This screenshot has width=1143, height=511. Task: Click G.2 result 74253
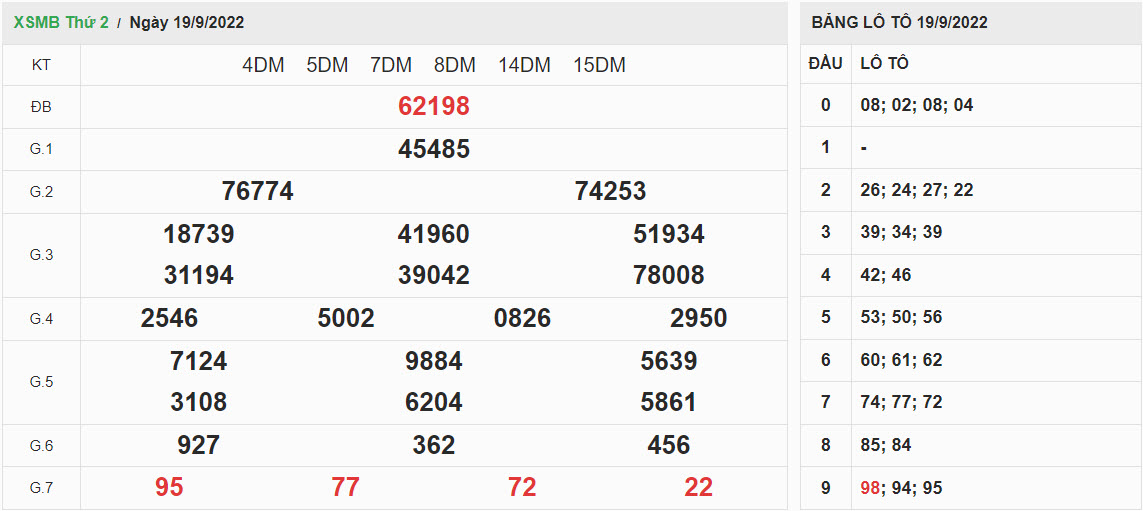pos(610,191)
